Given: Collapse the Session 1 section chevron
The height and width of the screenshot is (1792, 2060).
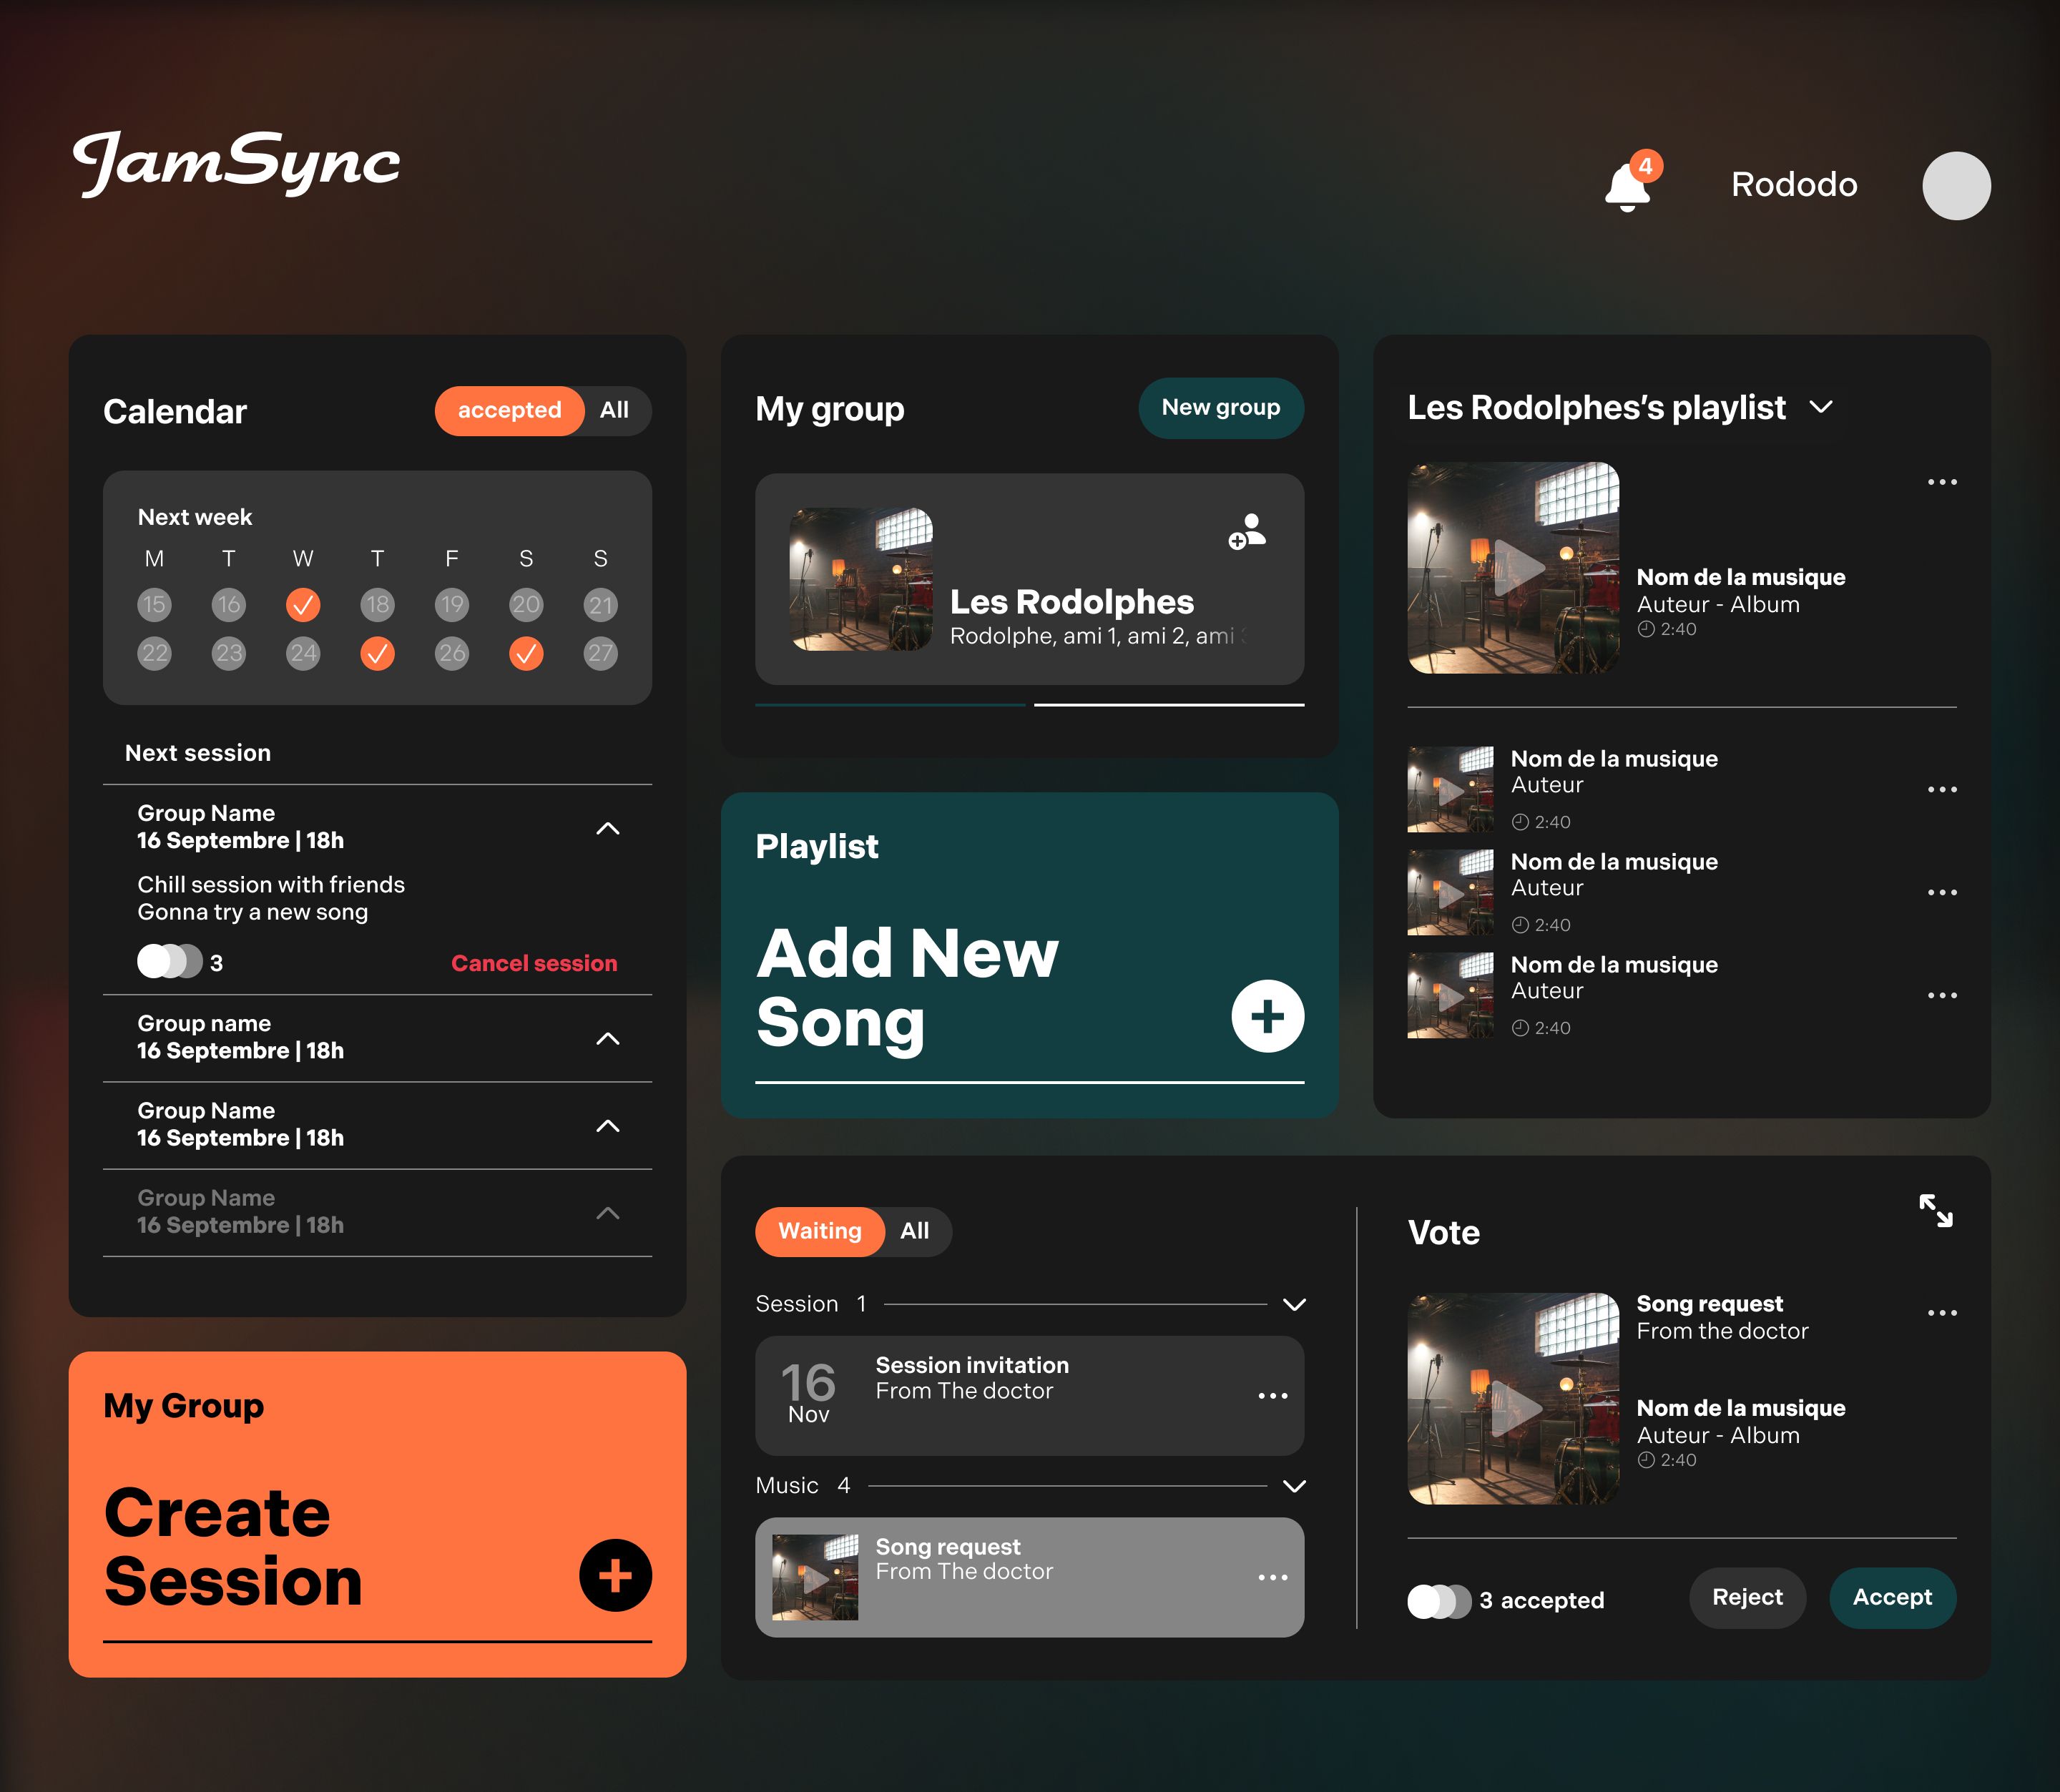Looking at the screenshot, I should point(1294,1304).
